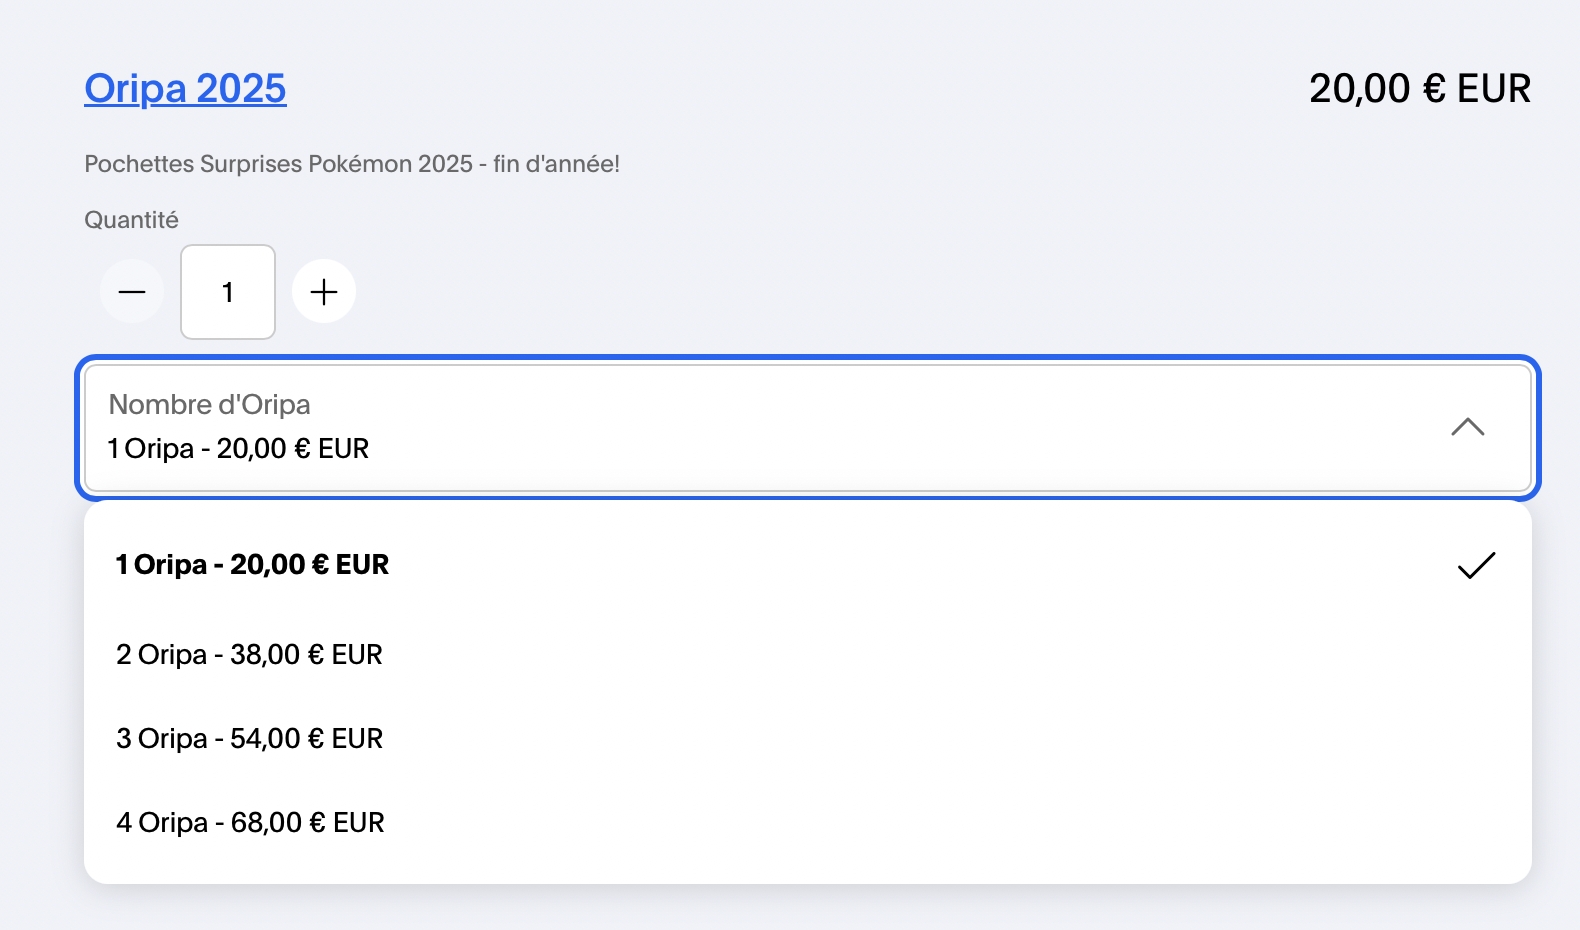Click the Nombre d'Oripa combo box label
This screenshot has height=930, width=1580.
point(209,404)
